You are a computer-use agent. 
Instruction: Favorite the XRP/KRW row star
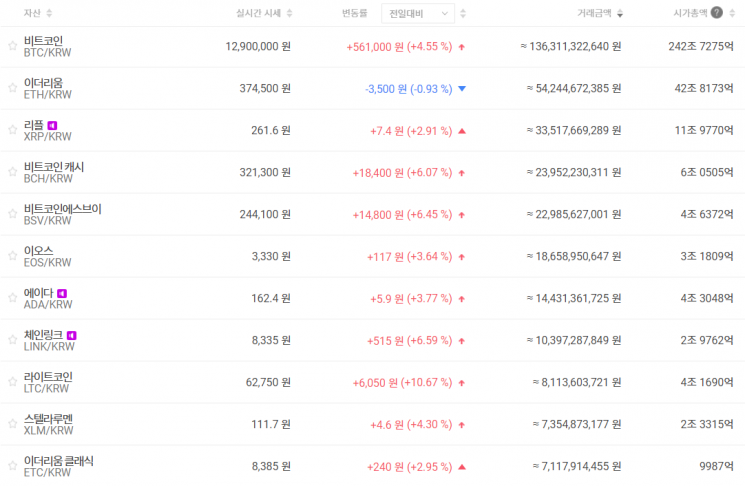tap(12, 130)
